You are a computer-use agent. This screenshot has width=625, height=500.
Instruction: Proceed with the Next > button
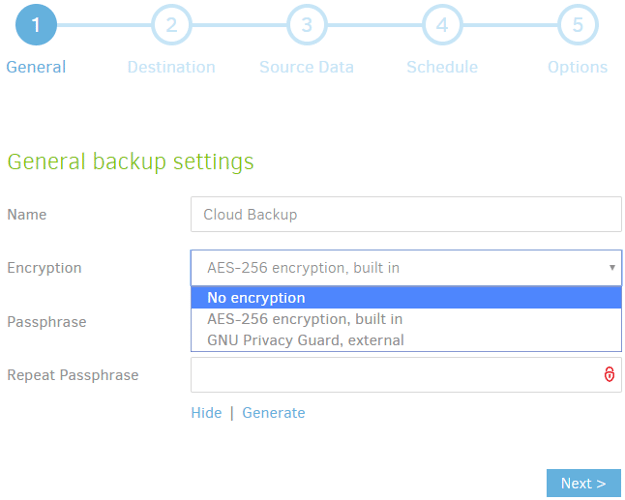coord(584,483)
